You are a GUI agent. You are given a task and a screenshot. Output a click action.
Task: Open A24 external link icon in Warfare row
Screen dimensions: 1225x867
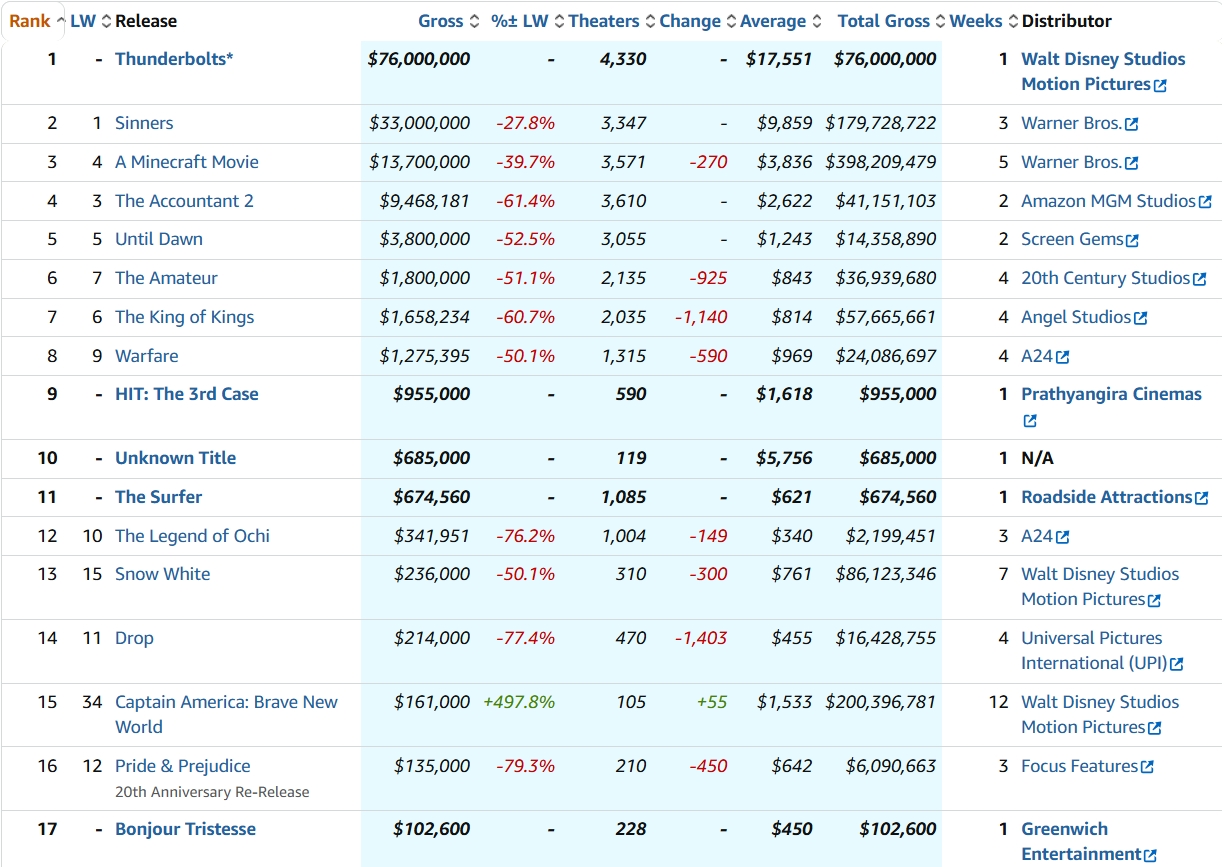coord(1062,358)
